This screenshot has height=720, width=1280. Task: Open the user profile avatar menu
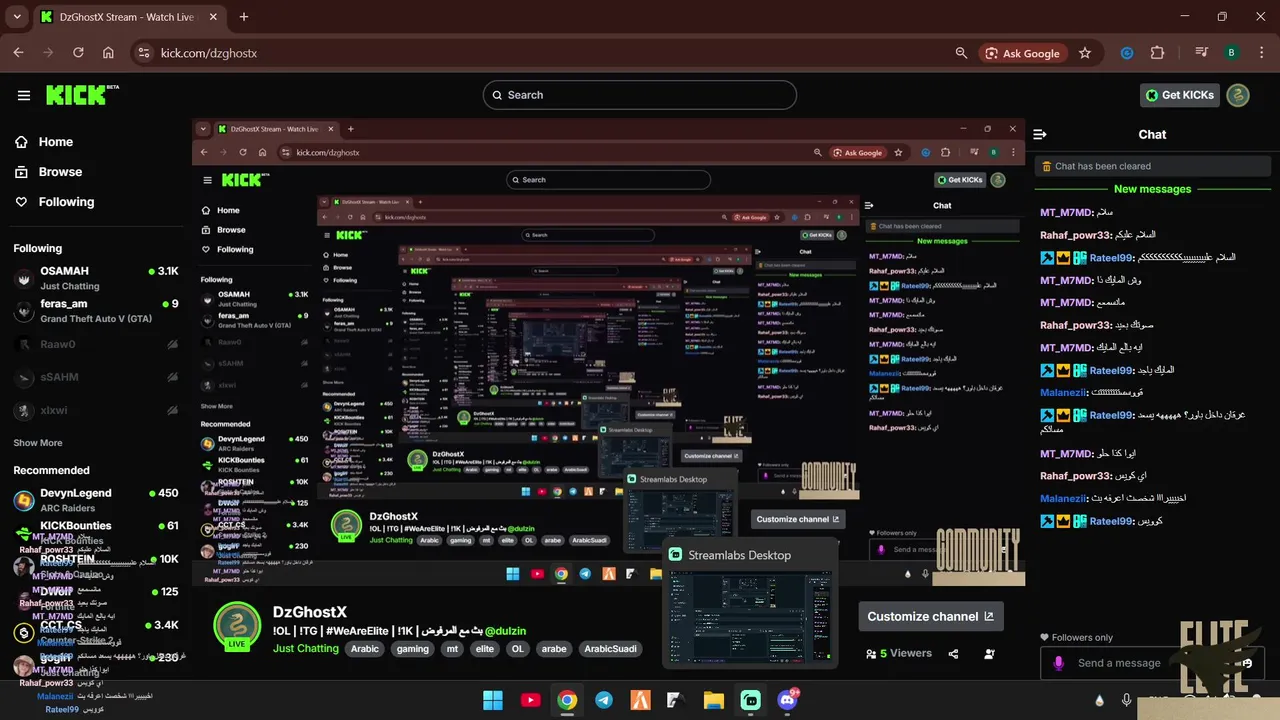[x=1238, y=95]
